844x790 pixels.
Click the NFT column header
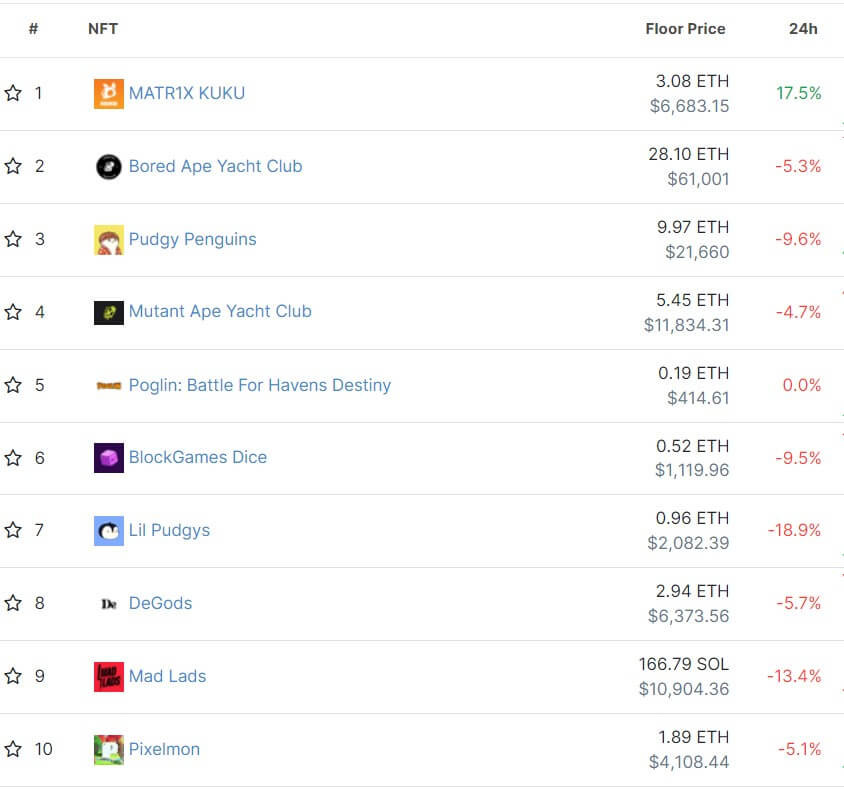coord(103,29)
